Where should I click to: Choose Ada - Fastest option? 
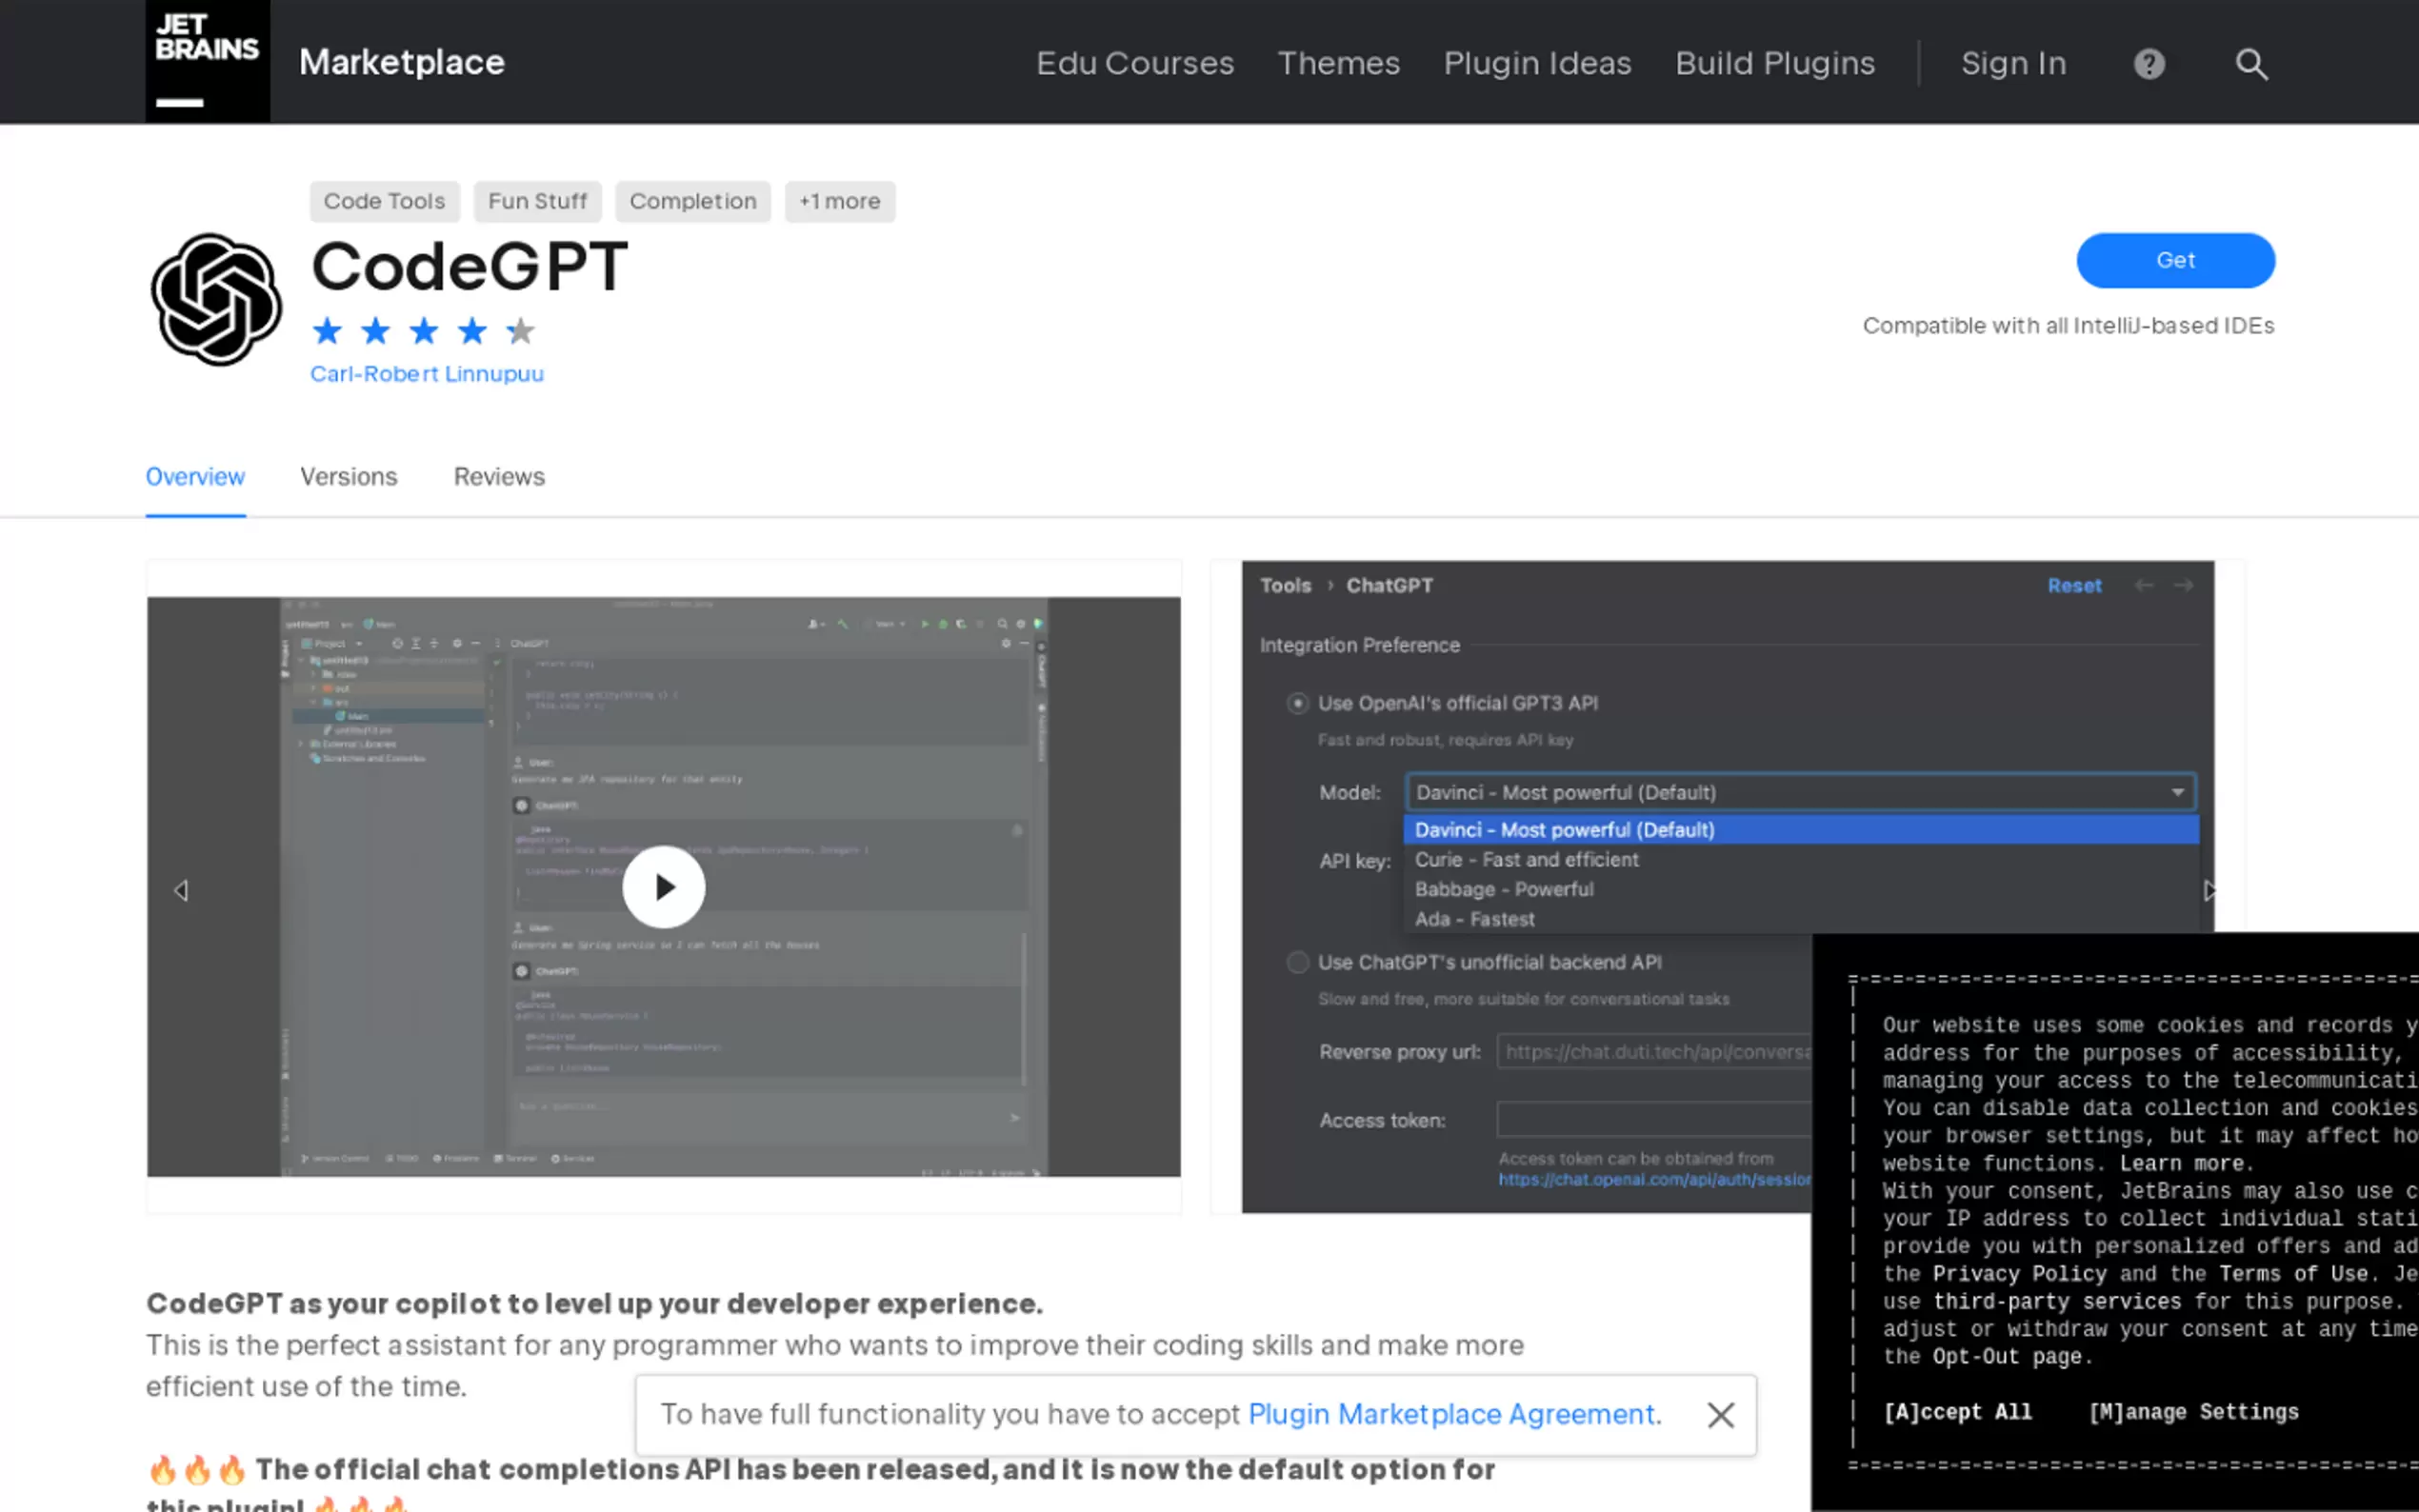tap(1800, 919)
